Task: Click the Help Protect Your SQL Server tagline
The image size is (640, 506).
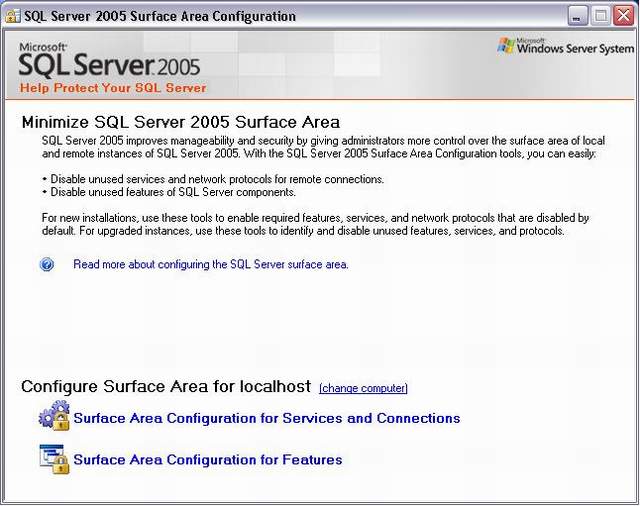Action: click(113, 88)
